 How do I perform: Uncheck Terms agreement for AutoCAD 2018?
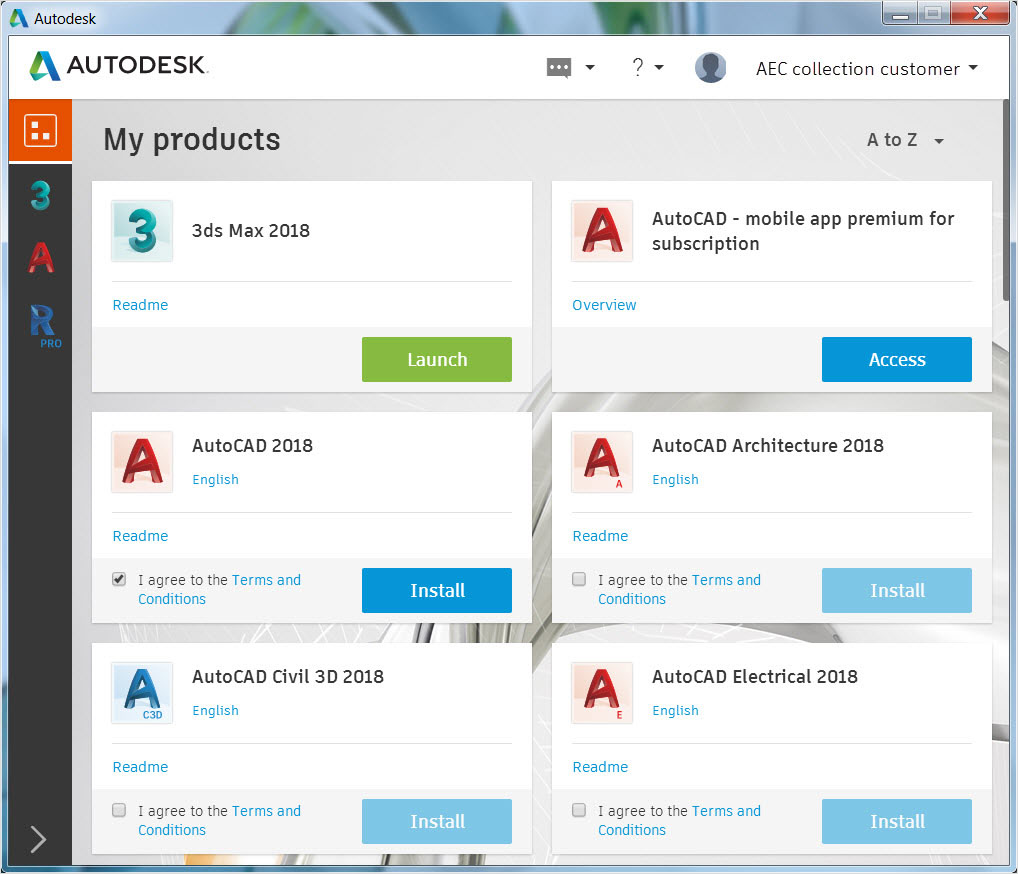[x=119, y=579]
